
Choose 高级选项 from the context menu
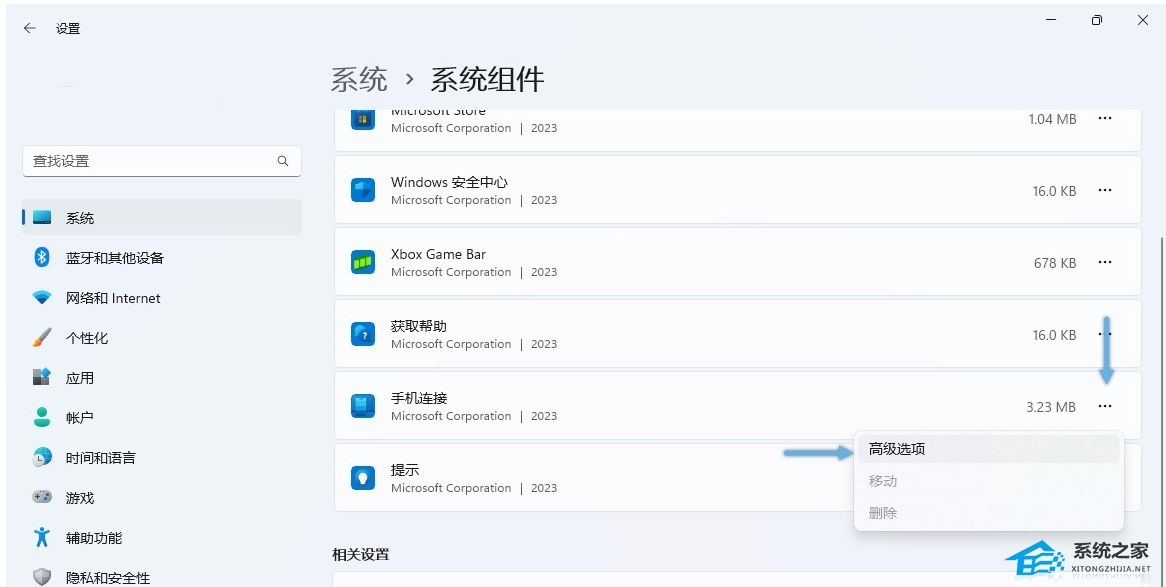(x=988, y=449)
